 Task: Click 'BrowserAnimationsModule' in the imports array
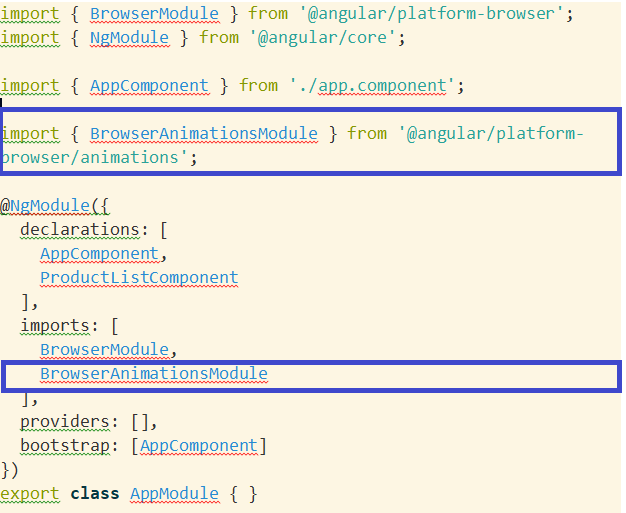(x=154, y=374)
